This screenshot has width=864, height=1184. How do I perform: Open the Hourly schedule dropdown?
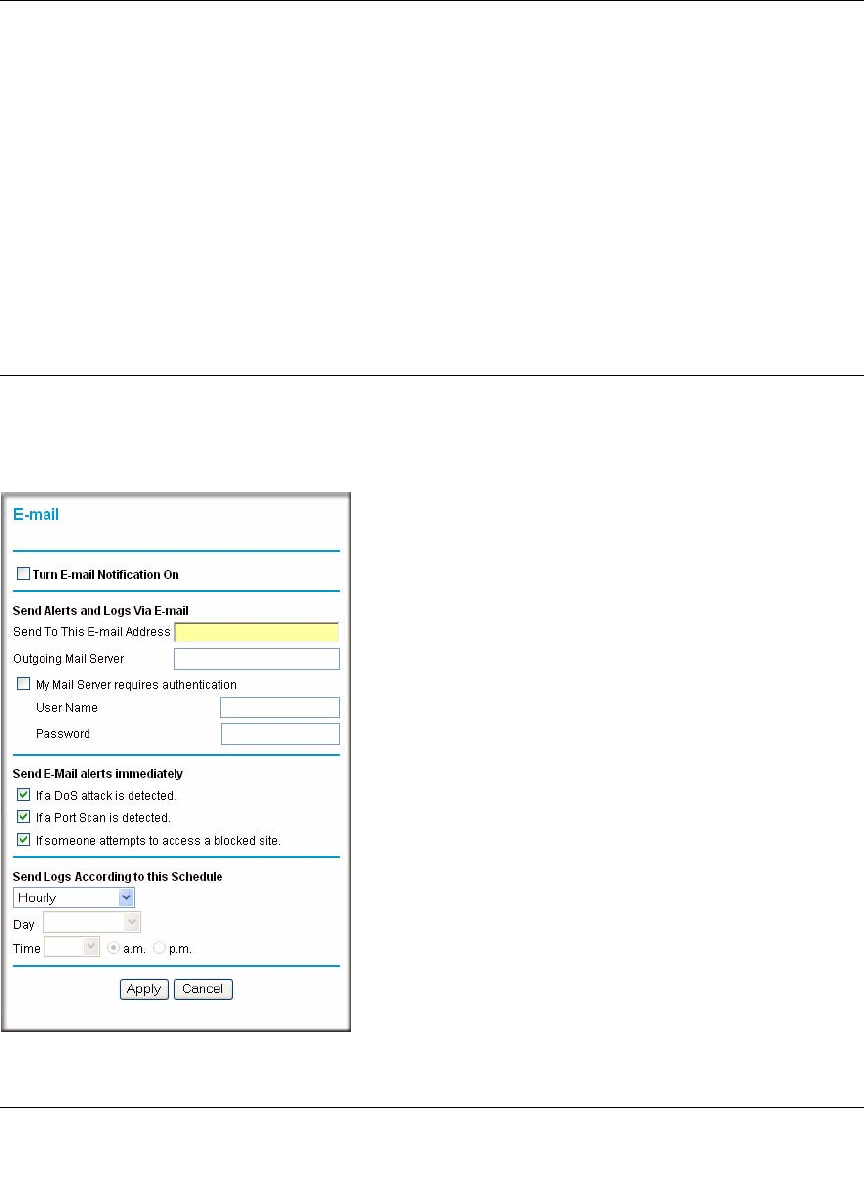tap(74, 897)
